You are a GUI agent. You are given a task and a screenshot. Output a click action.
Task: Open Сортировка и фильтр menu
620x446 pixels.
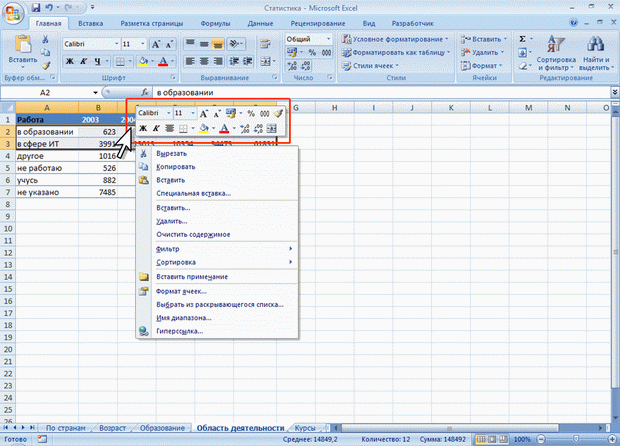pyautogui.click(x=556, y=53)
